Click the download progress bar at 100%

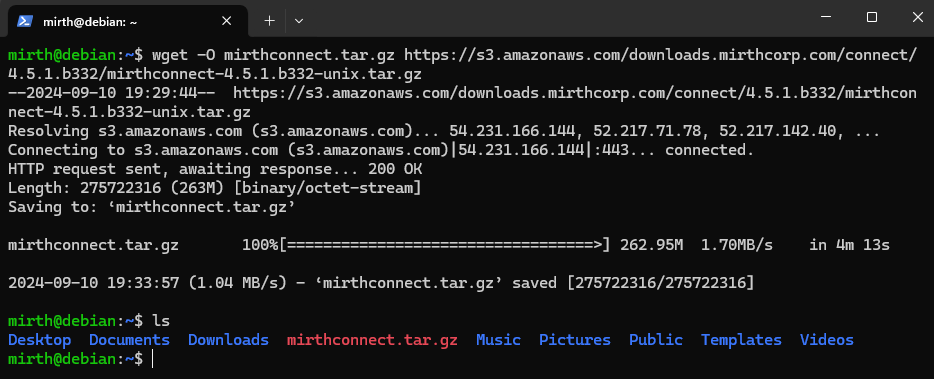tap(444, 245)
